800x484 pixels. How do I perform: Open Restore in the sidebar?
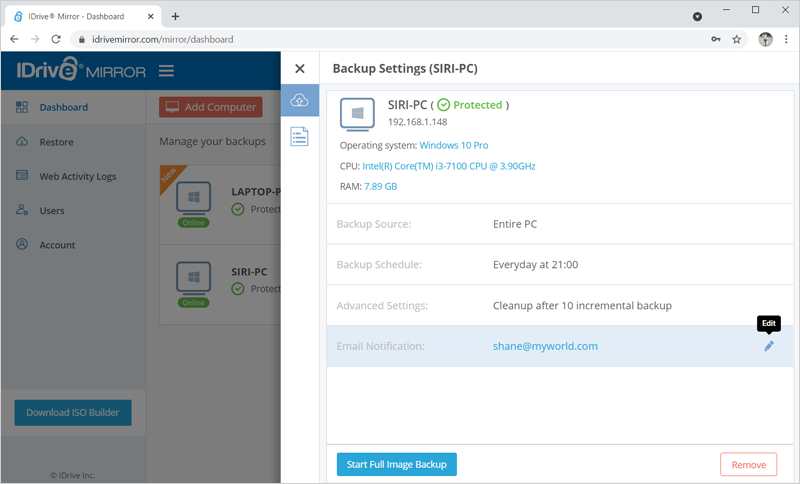(x=57, y=142)
